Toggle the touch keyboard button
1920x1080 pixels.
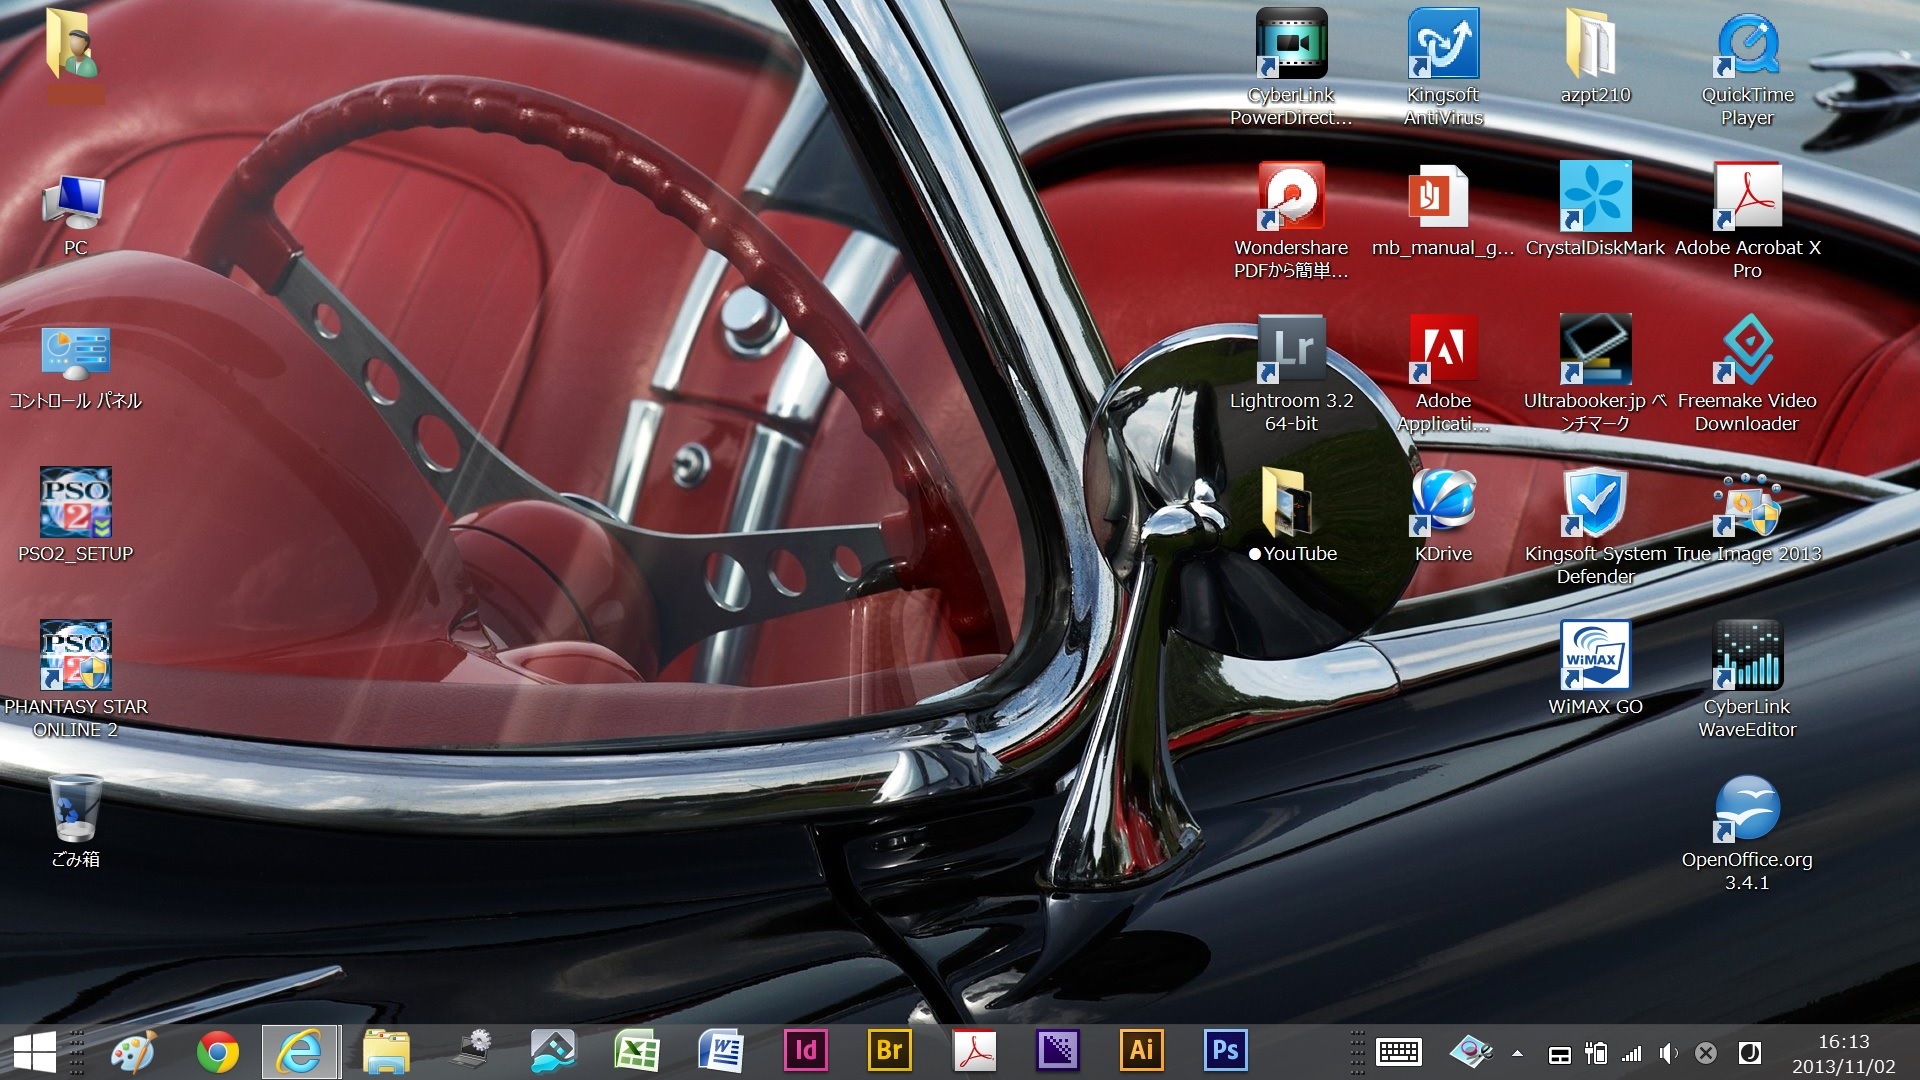click(x=1398, y=1052)
